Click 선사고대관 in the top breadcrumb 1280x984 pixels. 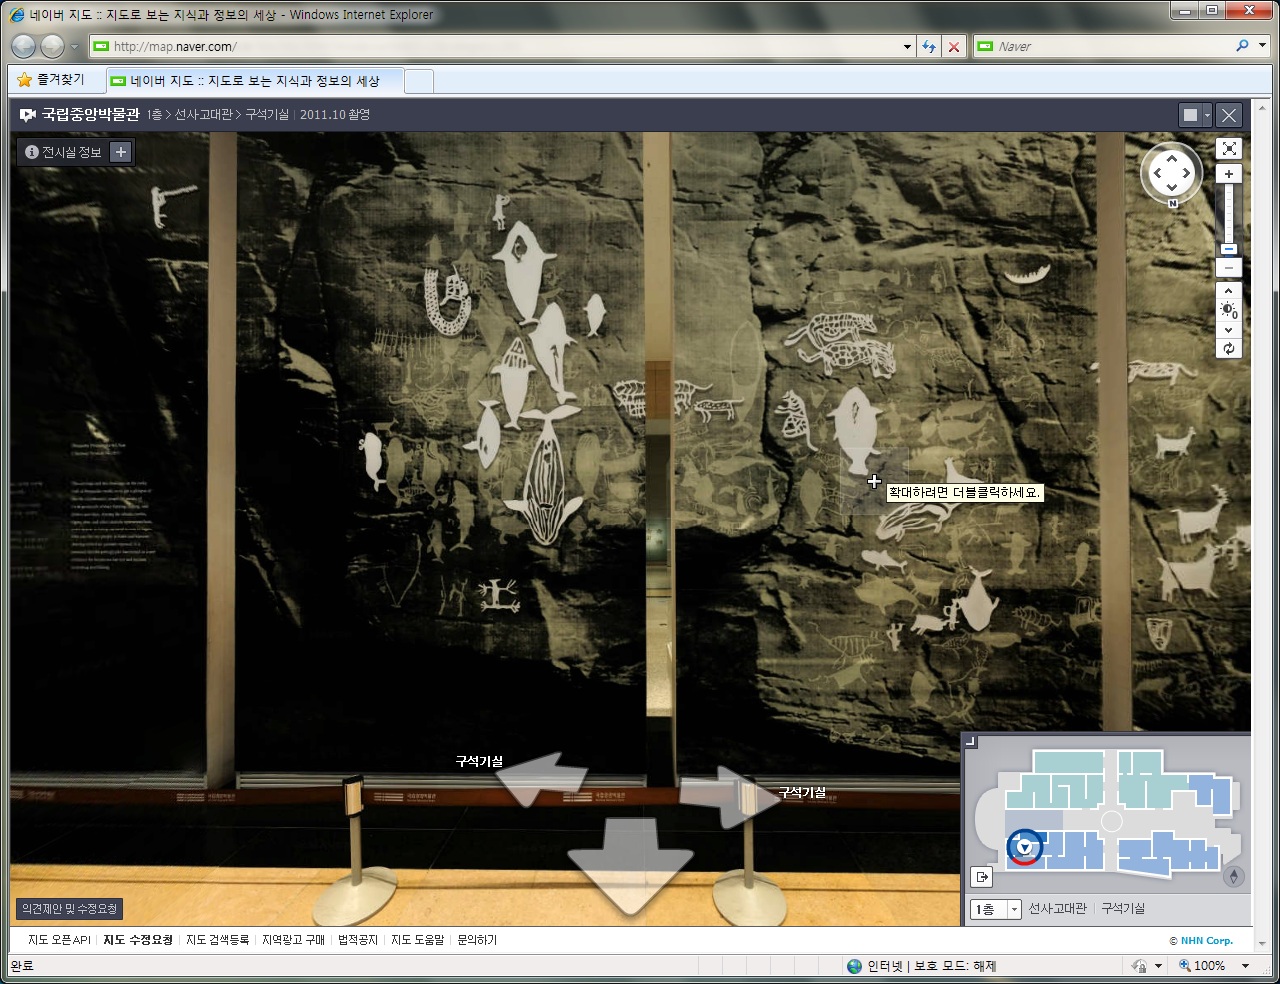(x=203, y=115)
